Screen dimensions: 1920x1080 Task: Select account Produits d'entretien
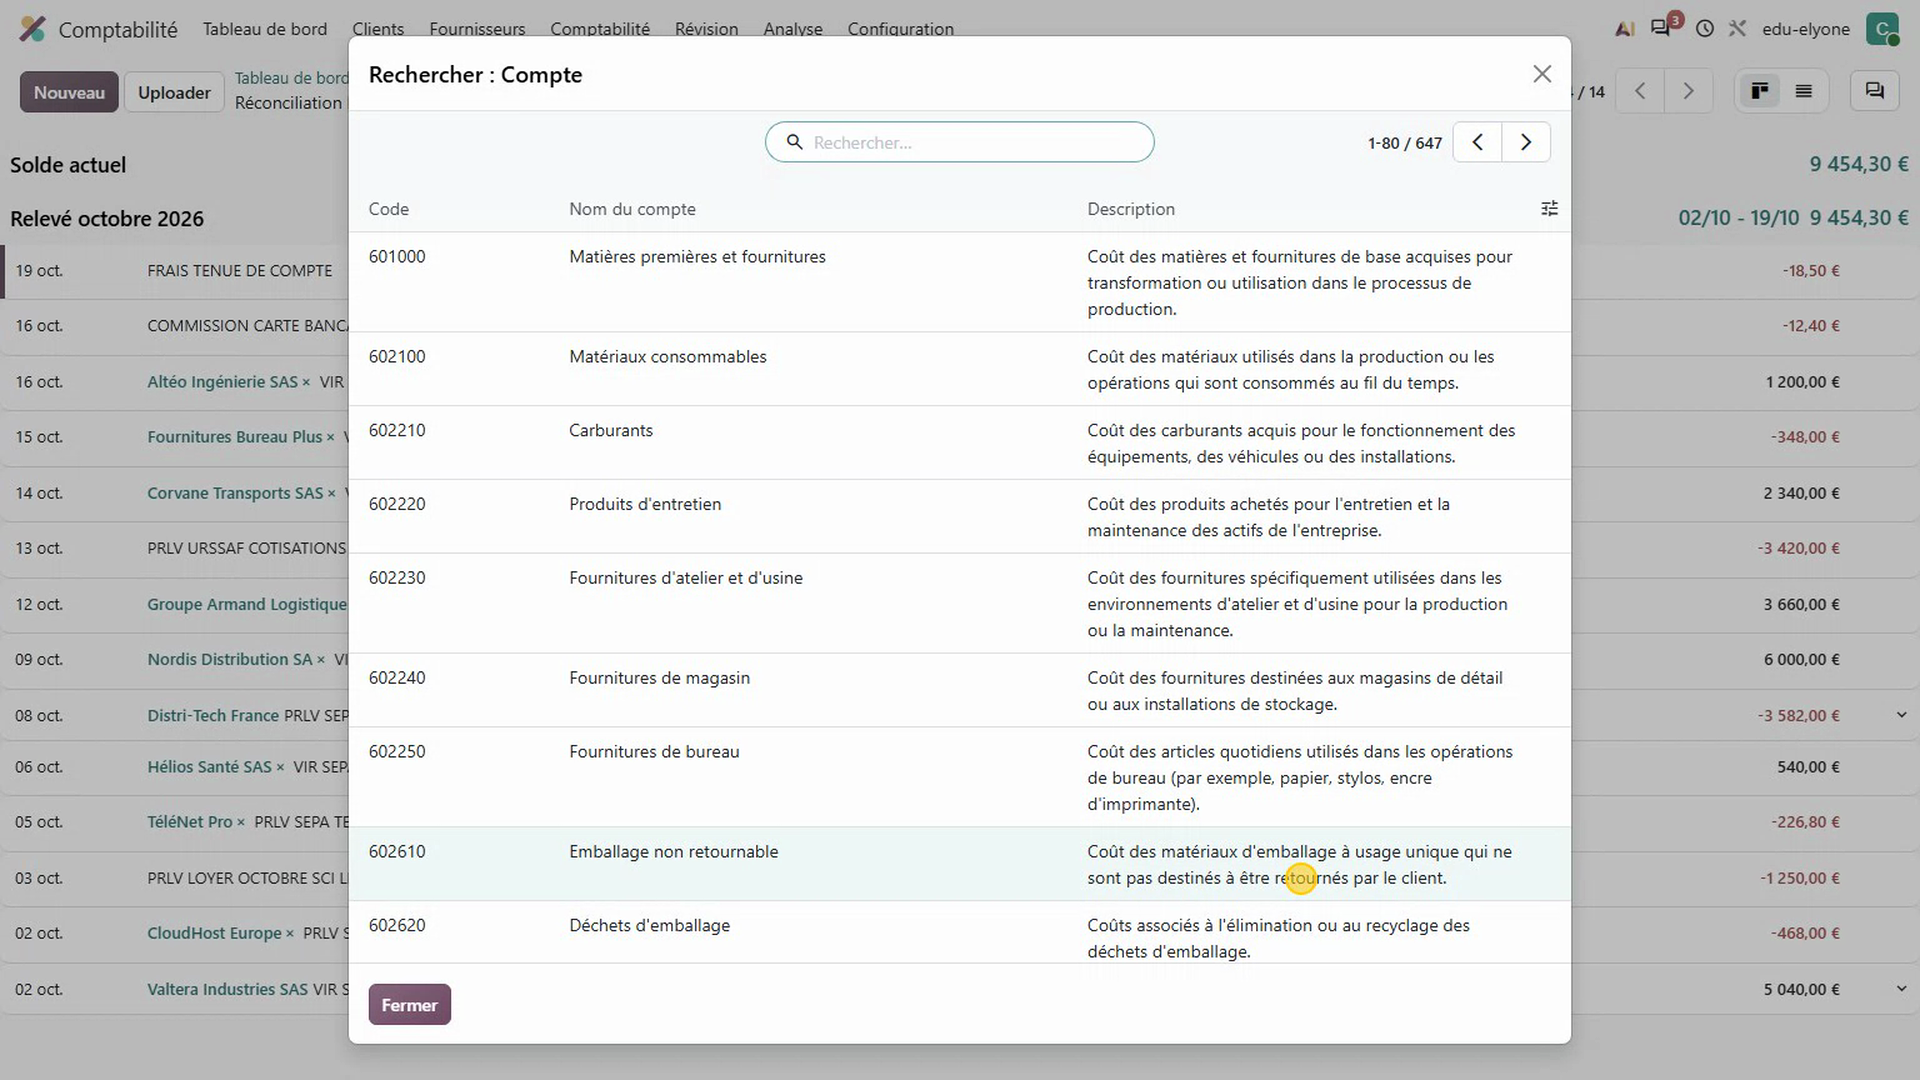tap(960, 517)
